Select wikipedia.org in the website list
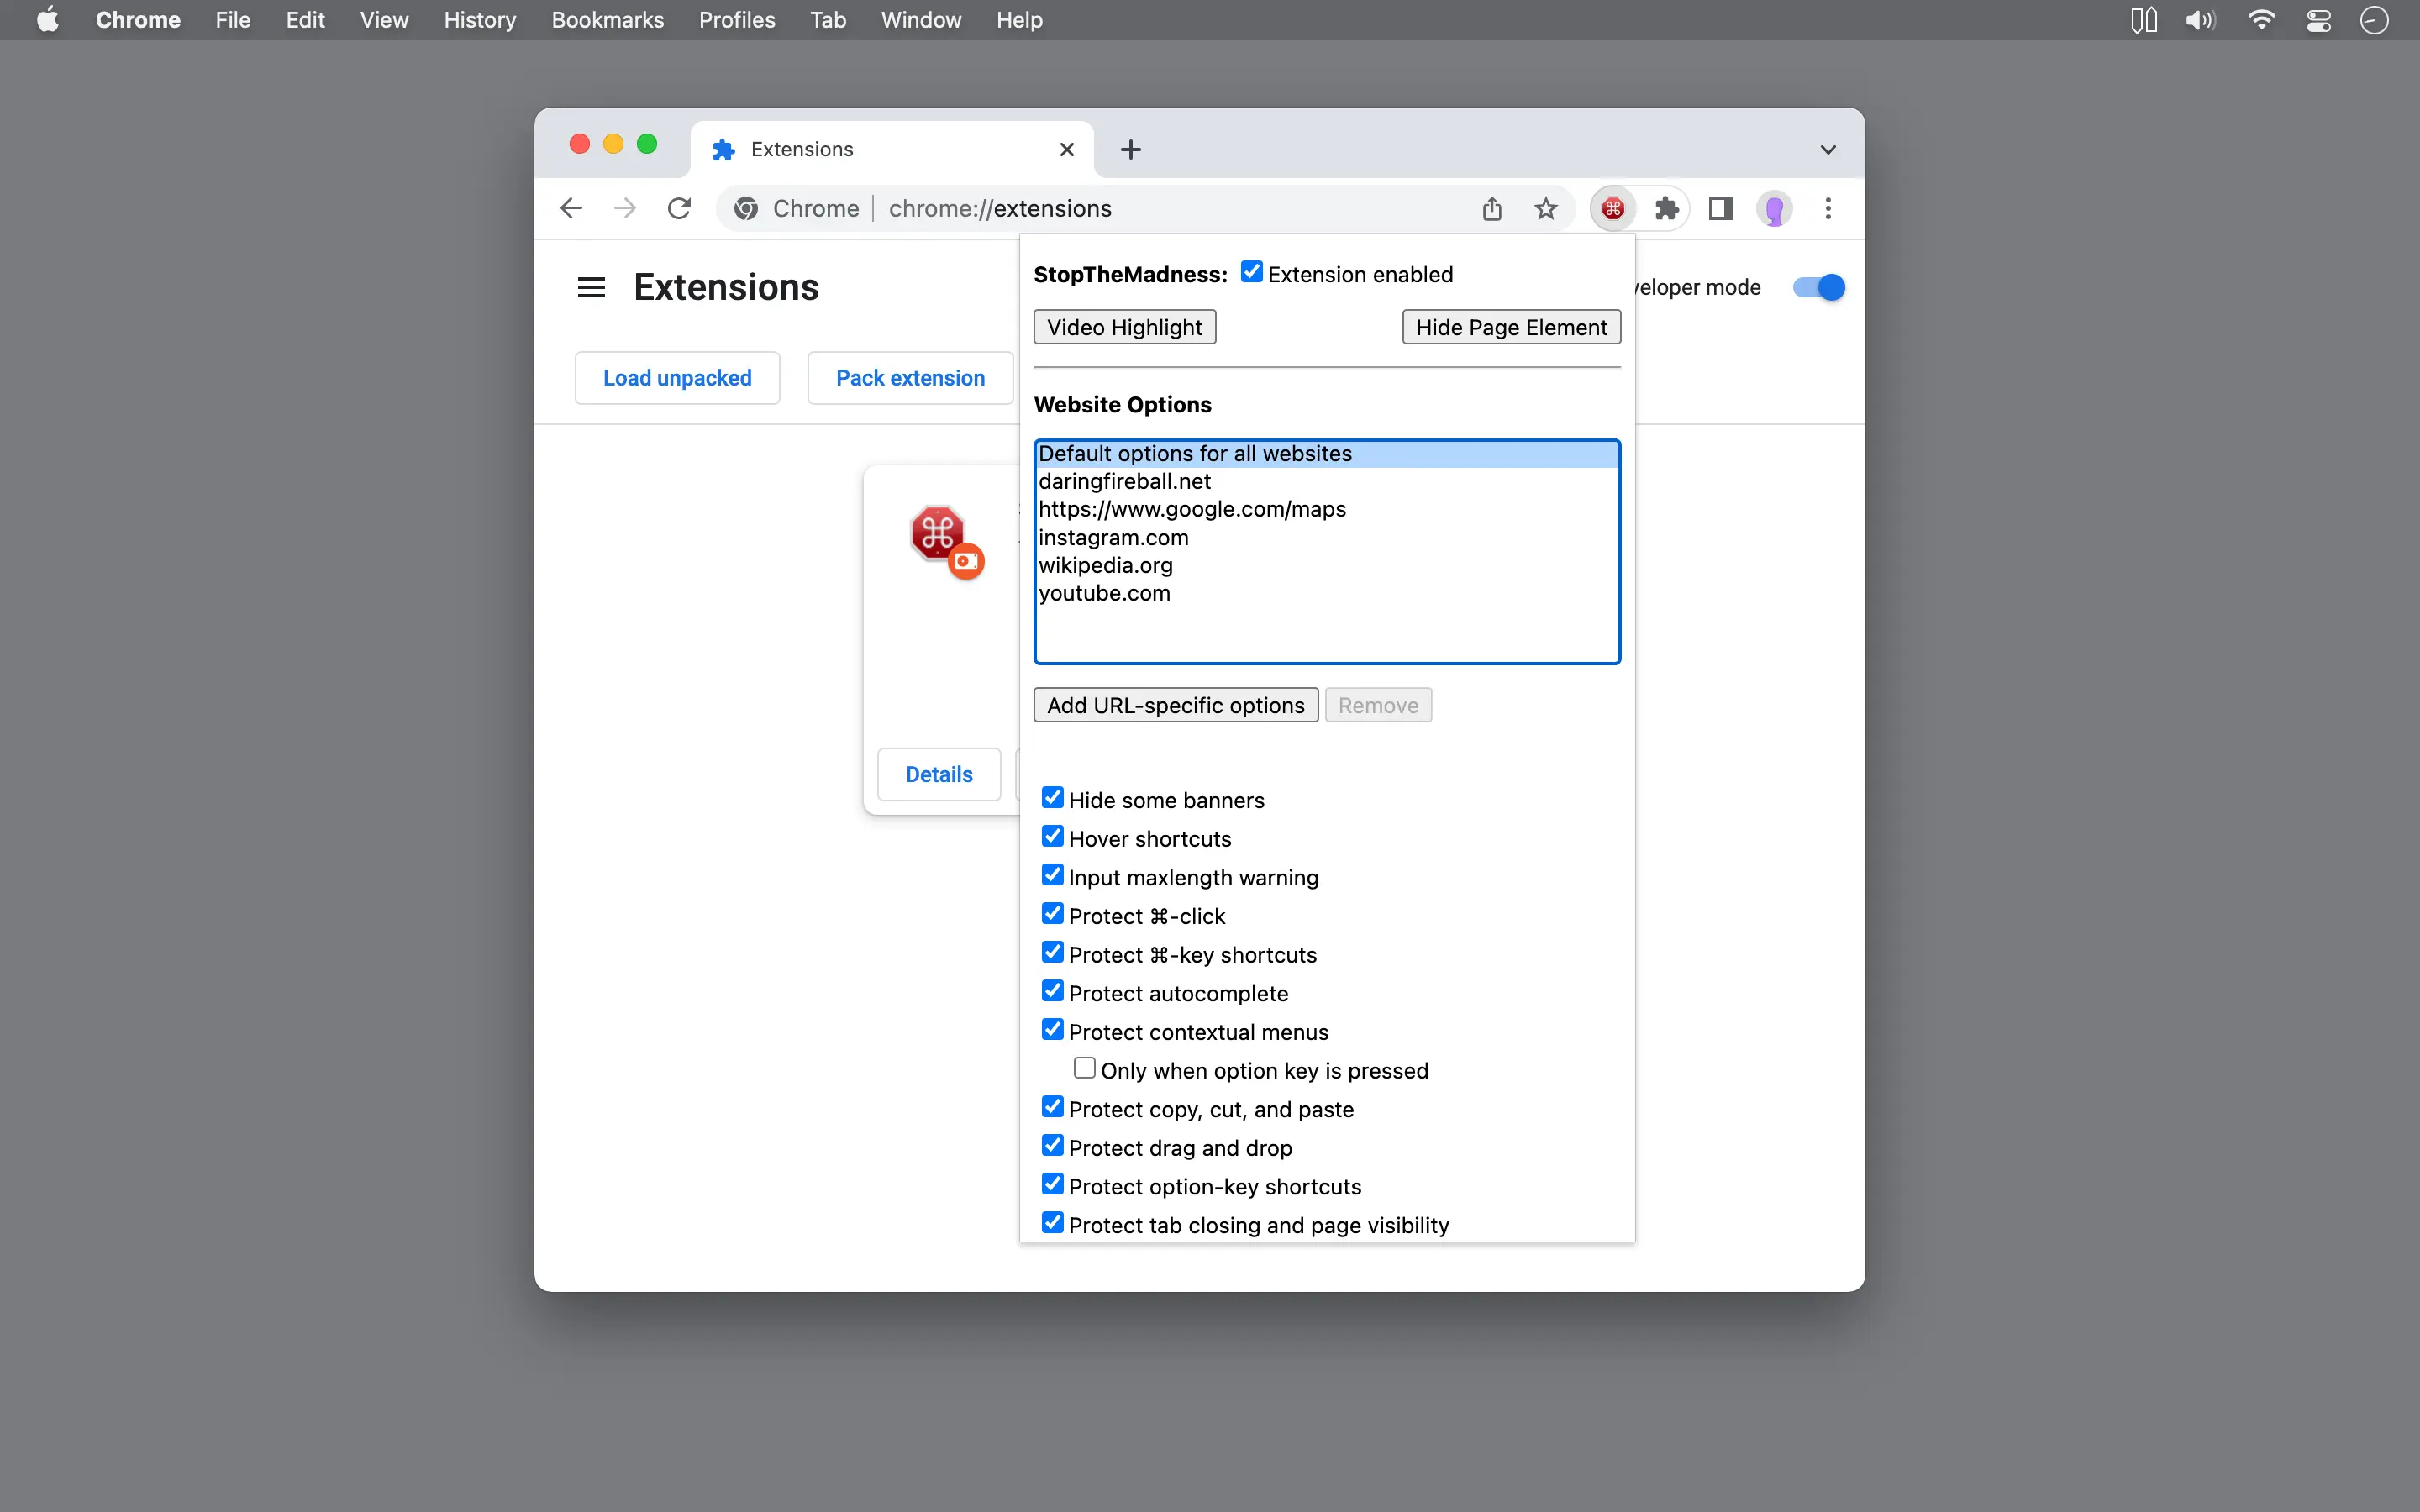Viewport: 2420px width, 1512px height. pyautogui.click(x=1105, y=565)
